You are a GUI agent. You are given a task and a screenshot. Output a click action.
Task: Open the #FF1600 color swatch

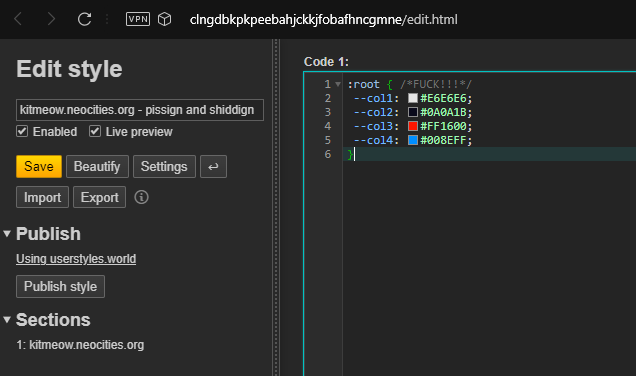(413, 126)
